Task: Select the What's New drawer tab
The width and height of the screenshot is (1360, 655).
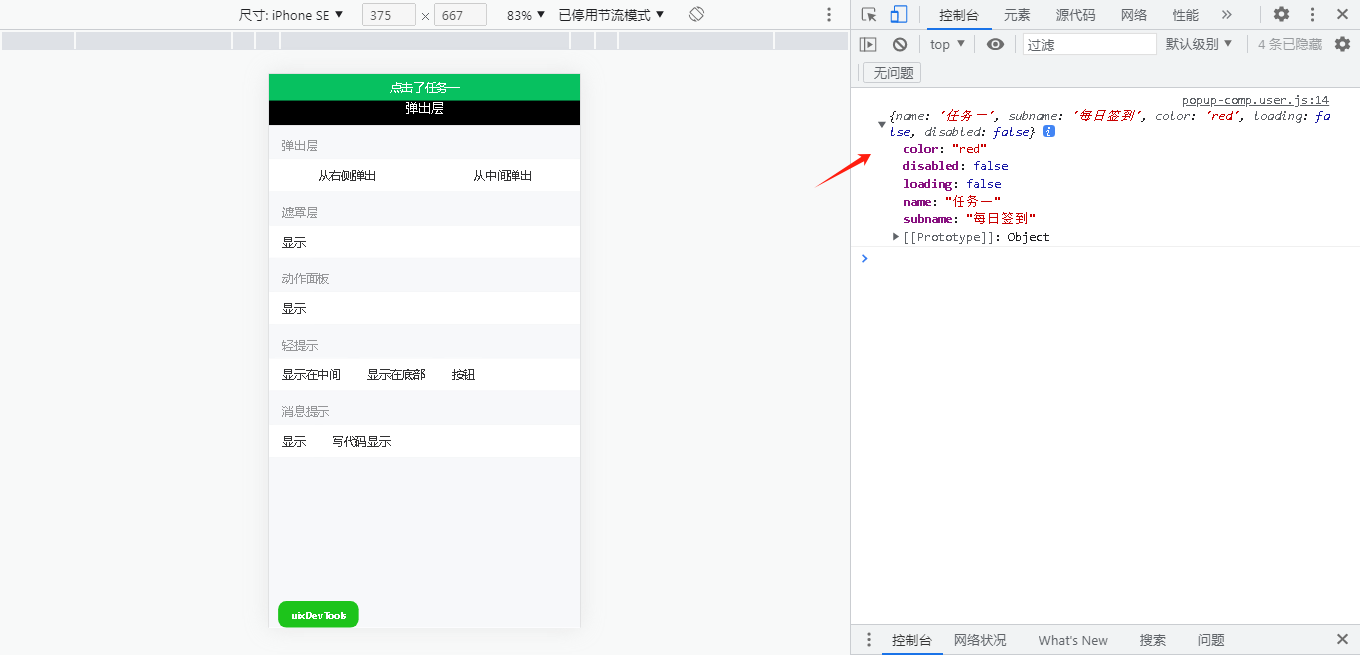Action: click(1073, 640)
